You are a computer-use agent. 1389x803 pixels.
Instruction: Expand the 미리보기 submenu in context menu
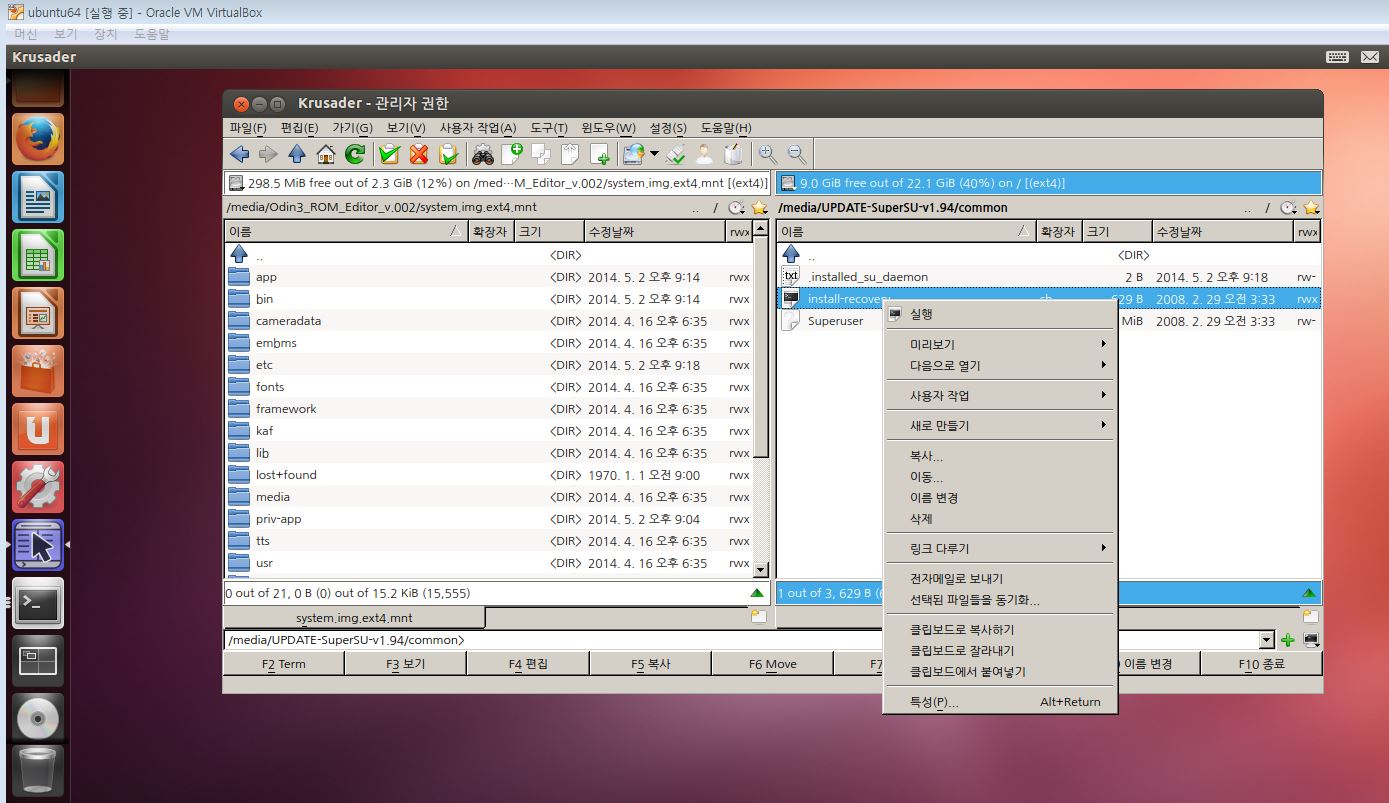point(998,344)
